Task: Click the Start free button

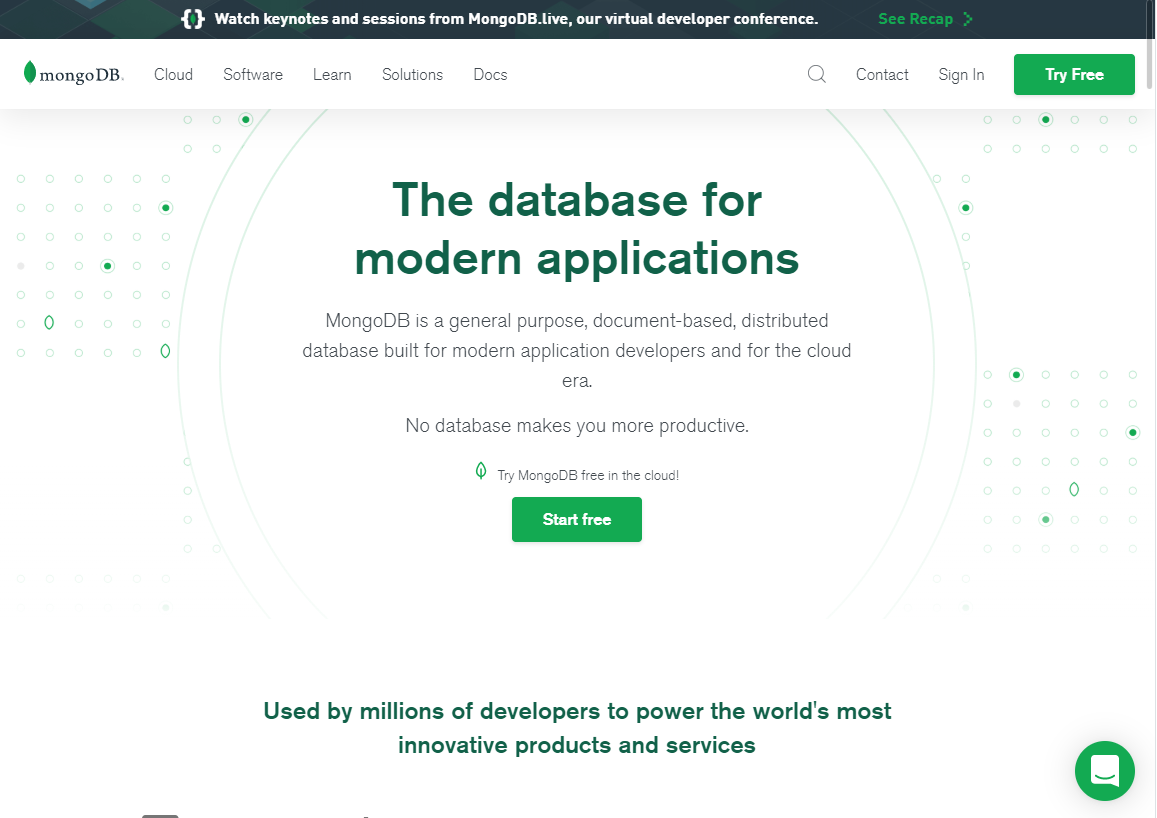Action: [x=577, y=519]
